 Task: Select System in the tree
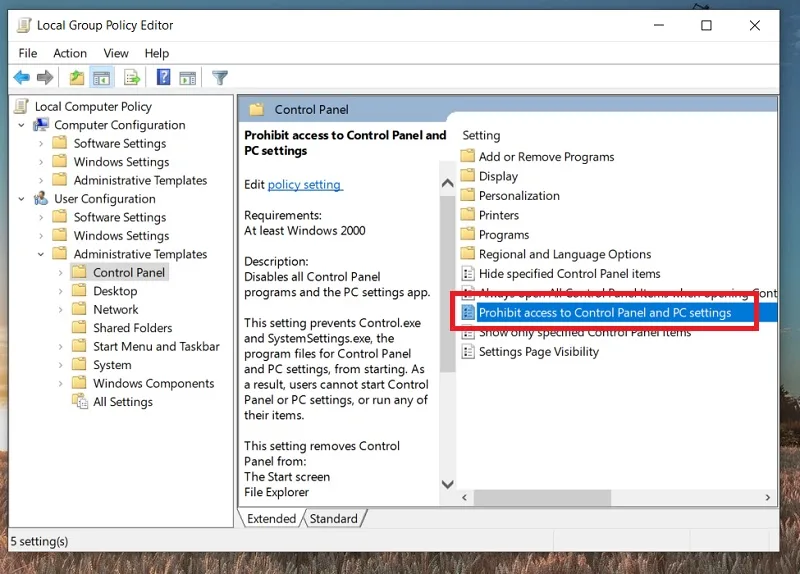tap(112, 365)
